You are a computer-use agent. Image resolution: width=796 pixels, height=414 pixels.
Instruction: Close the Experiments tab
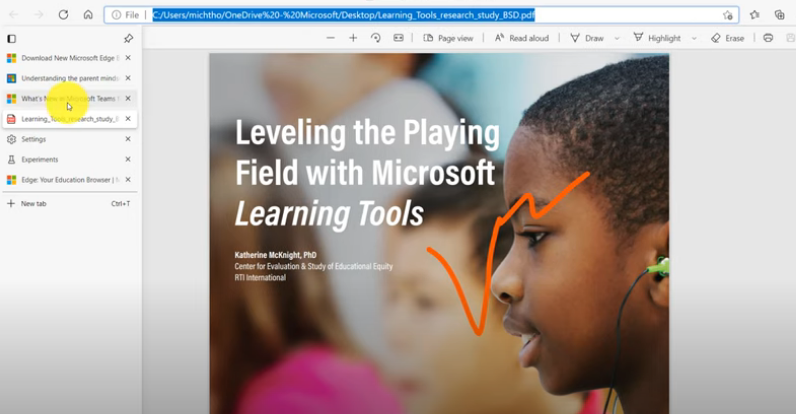coord(128,159)
